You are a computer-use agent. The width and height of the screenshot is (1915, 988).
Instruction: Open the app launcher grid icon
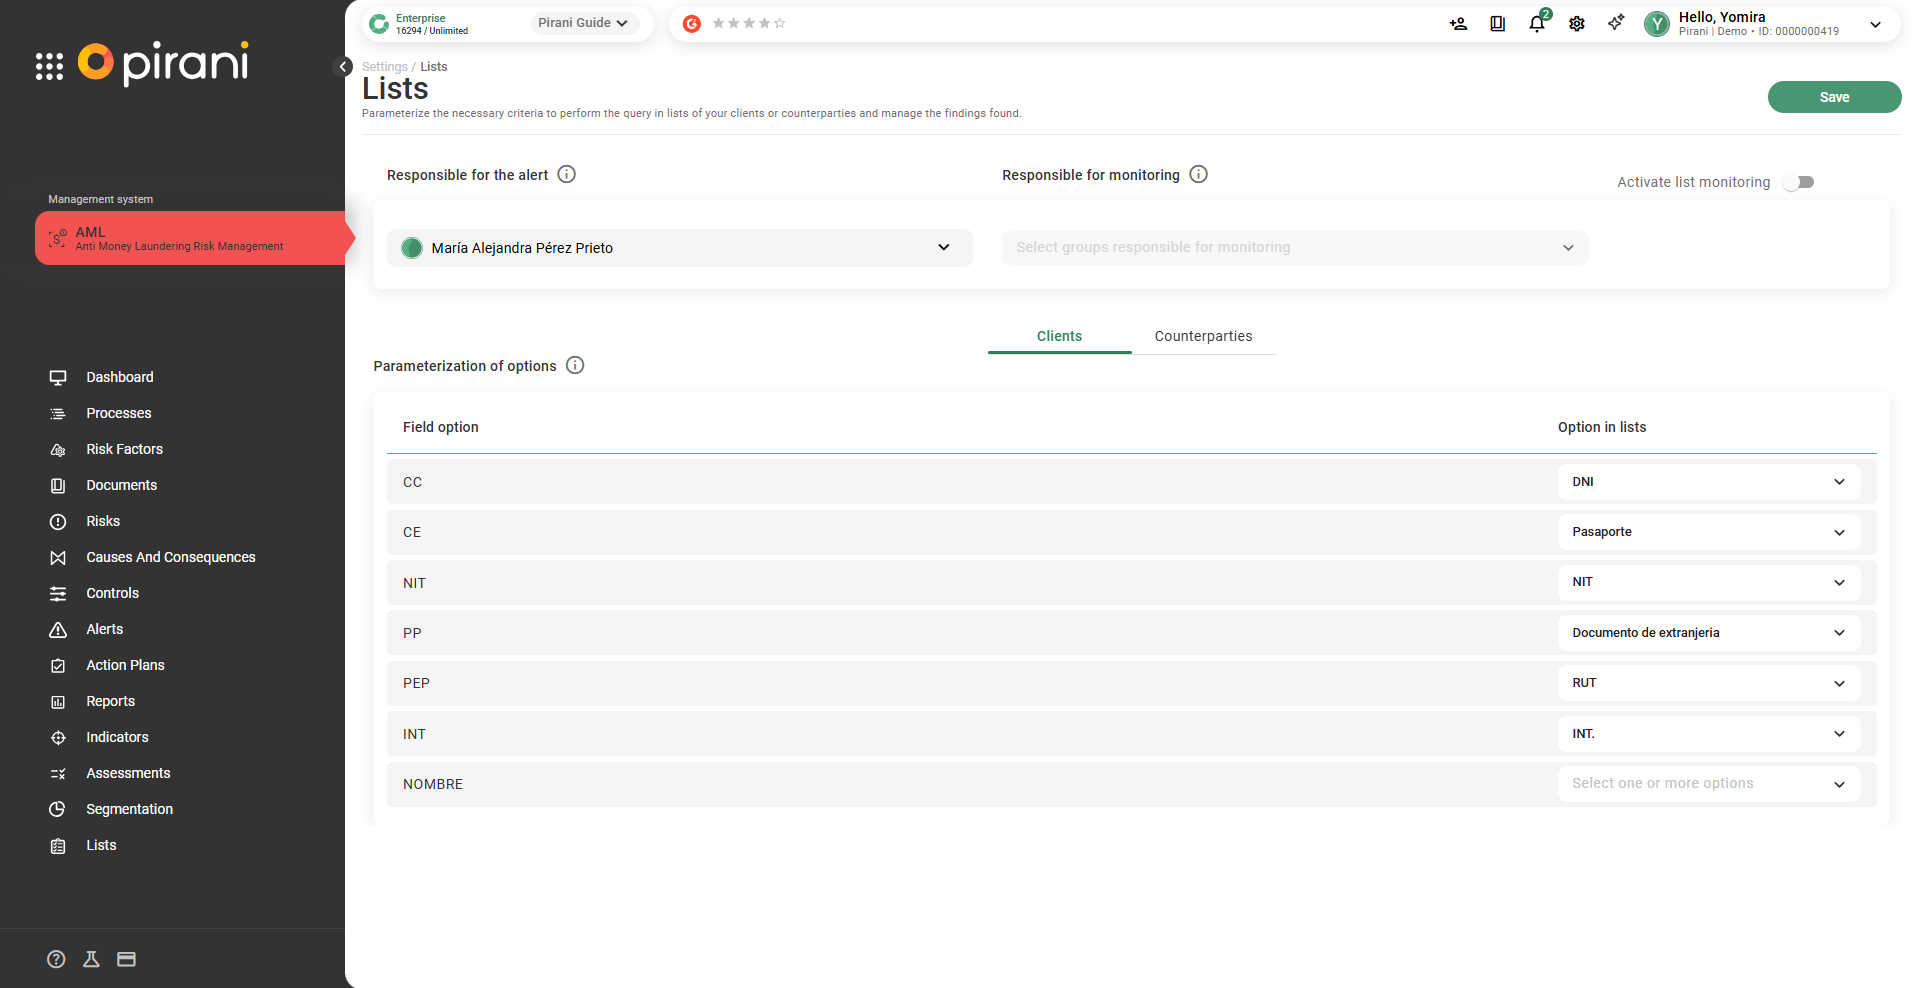click(x=49, y=66)
